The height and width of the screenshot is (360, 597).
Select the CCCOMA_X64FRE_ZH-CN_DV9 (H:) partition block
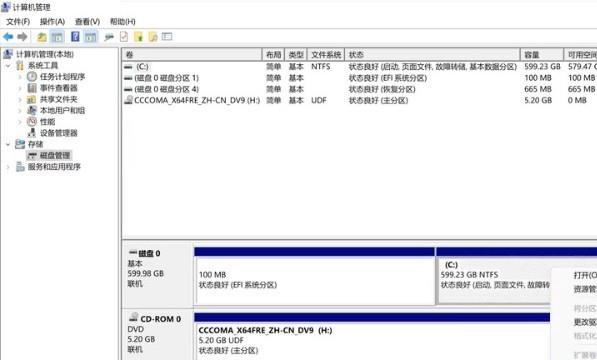point(372,336)
